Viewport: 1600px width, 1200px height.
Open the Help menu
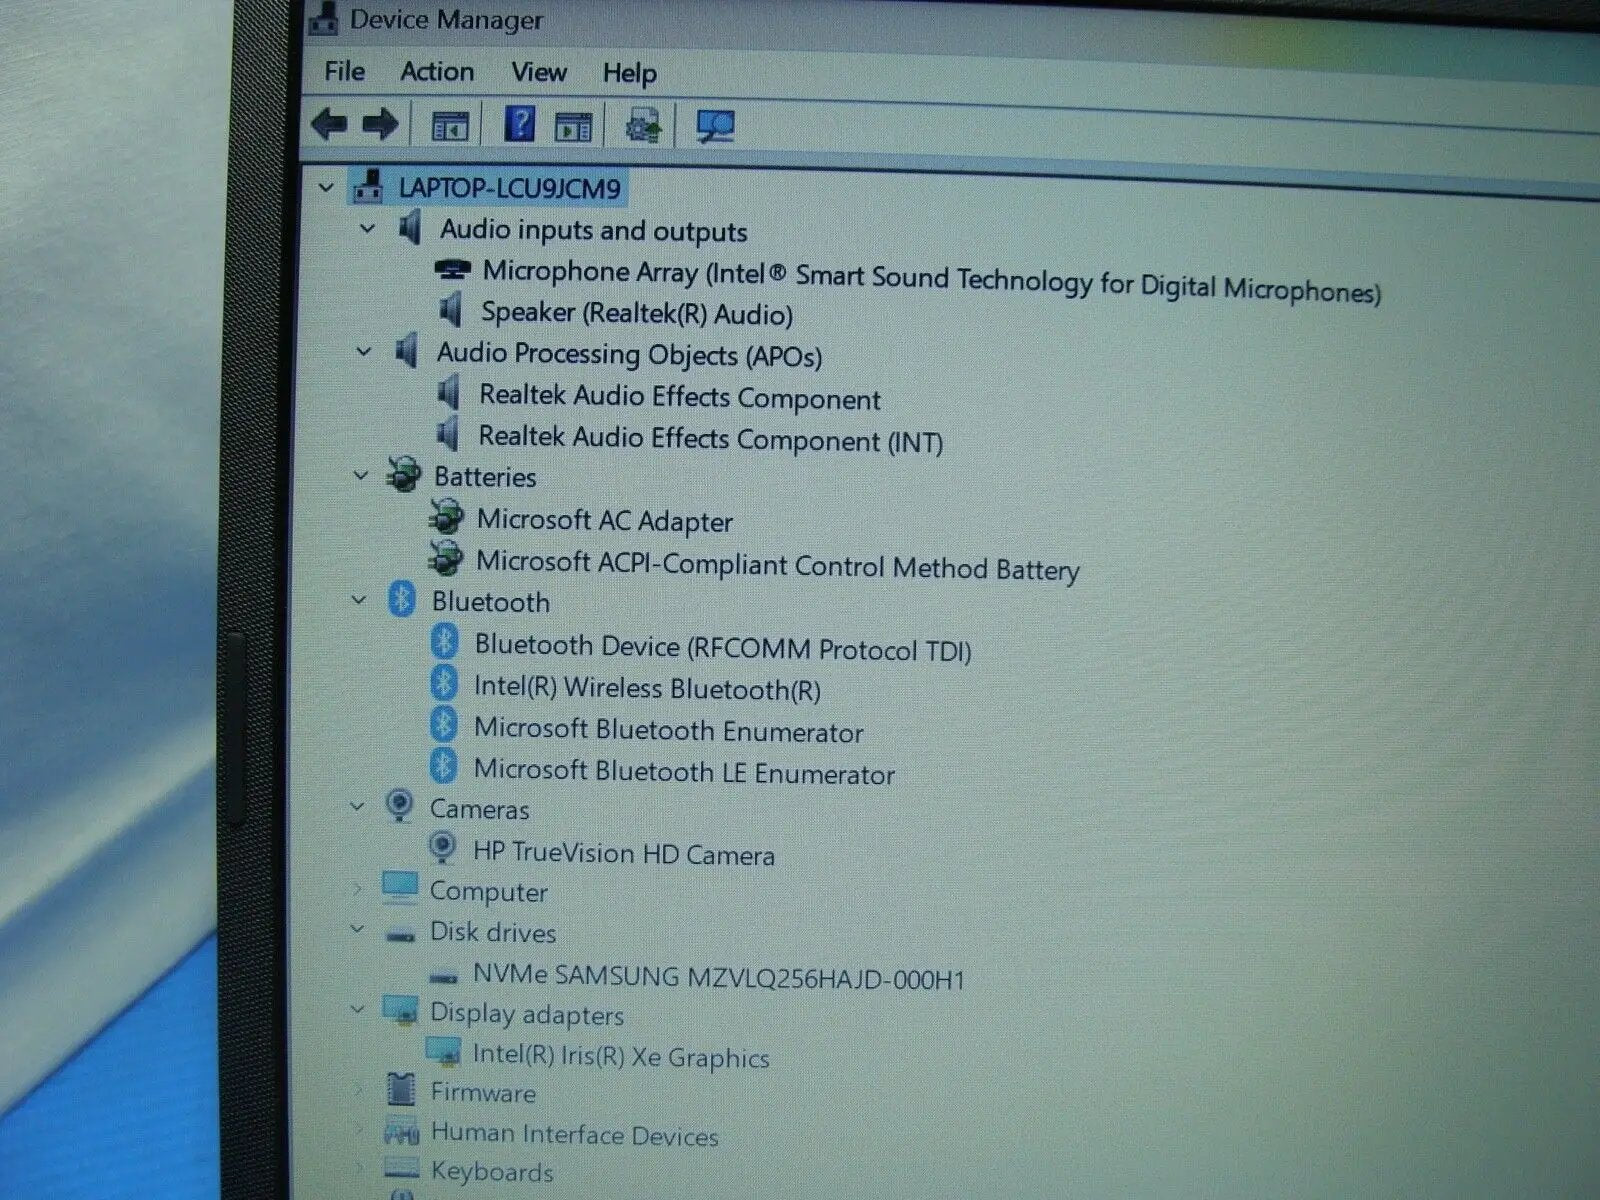629,73
